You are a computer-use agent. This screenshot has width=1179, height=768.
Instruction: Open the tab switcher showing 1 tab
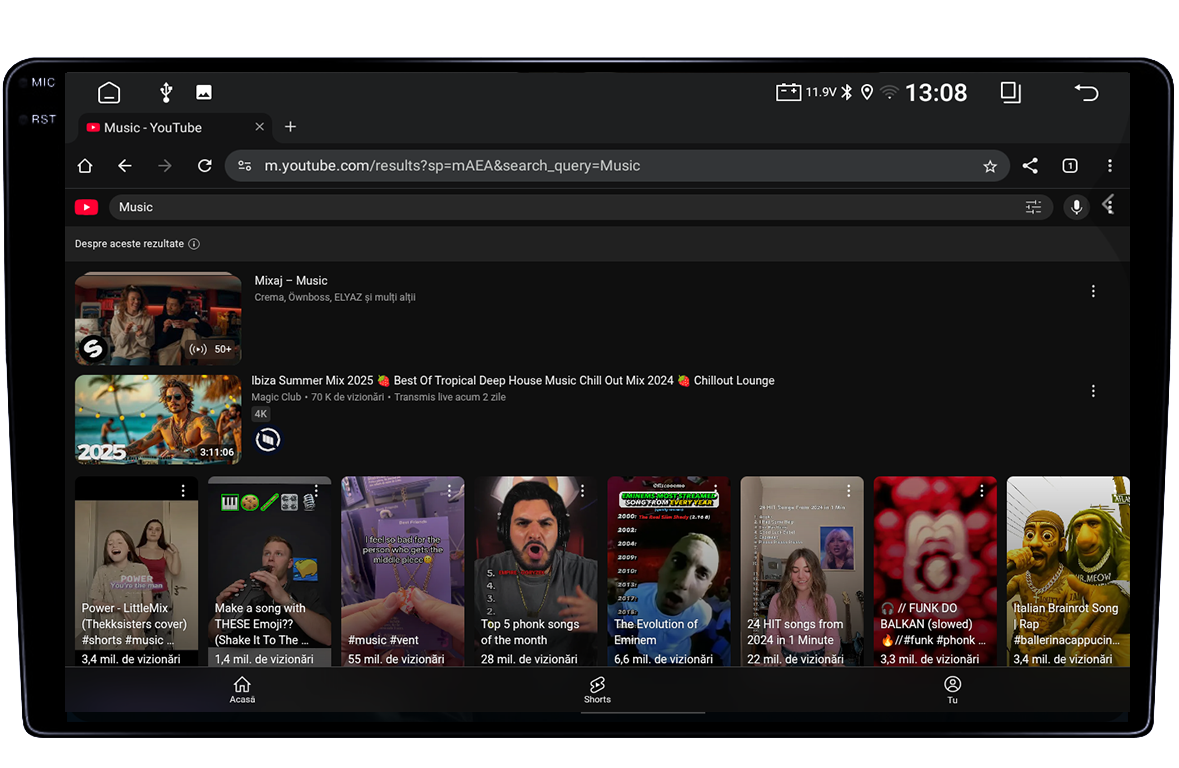point(1070,165)
